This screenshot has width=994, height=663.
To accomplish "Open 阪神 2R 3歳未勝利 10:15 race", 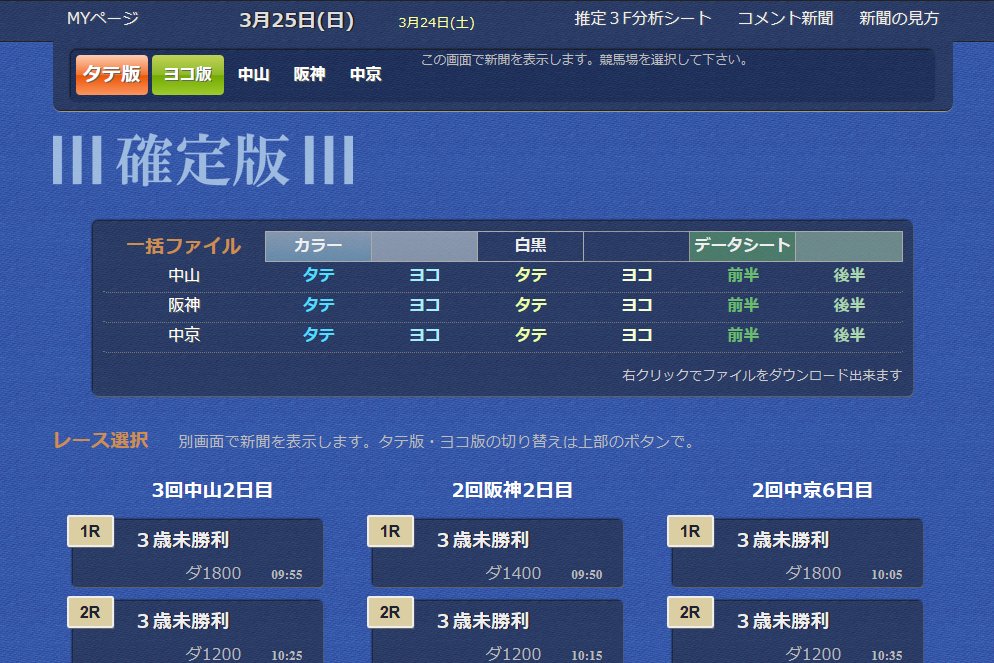I will [x=497, y=632].
